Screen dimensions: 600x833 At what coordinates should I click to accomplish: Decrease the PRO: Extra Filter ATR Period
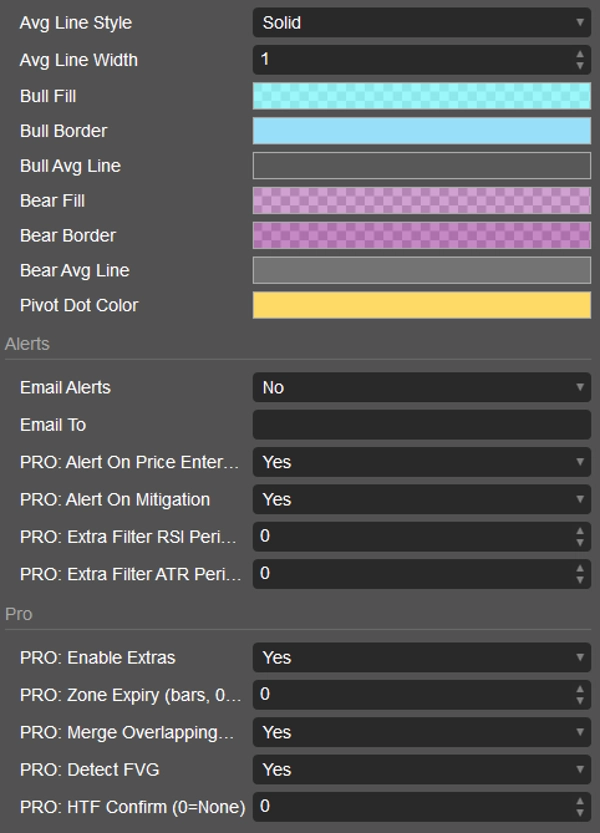coord(582,579)
